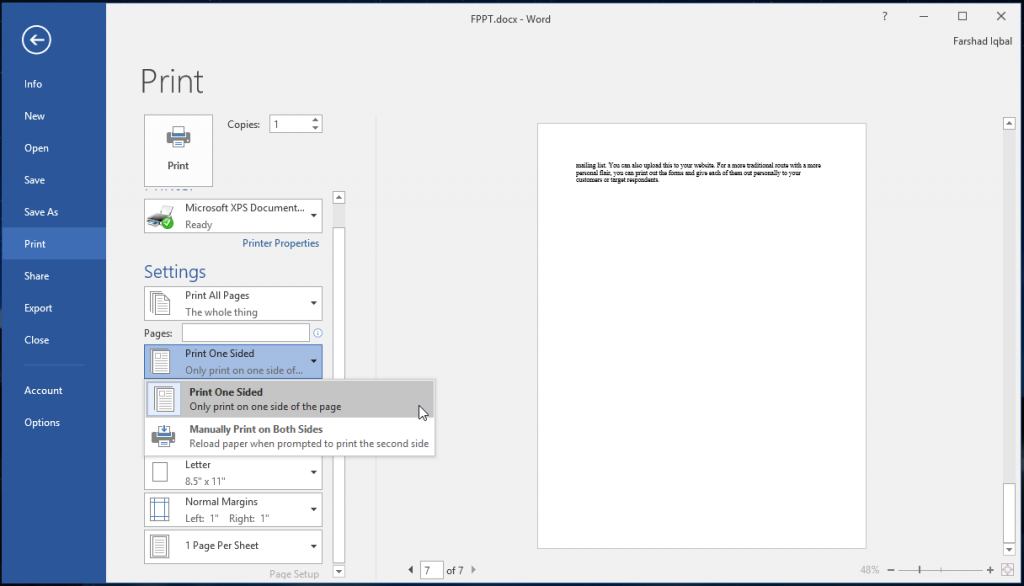This screenshot has height=586, width=1024.
Task: Expand the Print All Pages dropdown
Action: point(311,303)
